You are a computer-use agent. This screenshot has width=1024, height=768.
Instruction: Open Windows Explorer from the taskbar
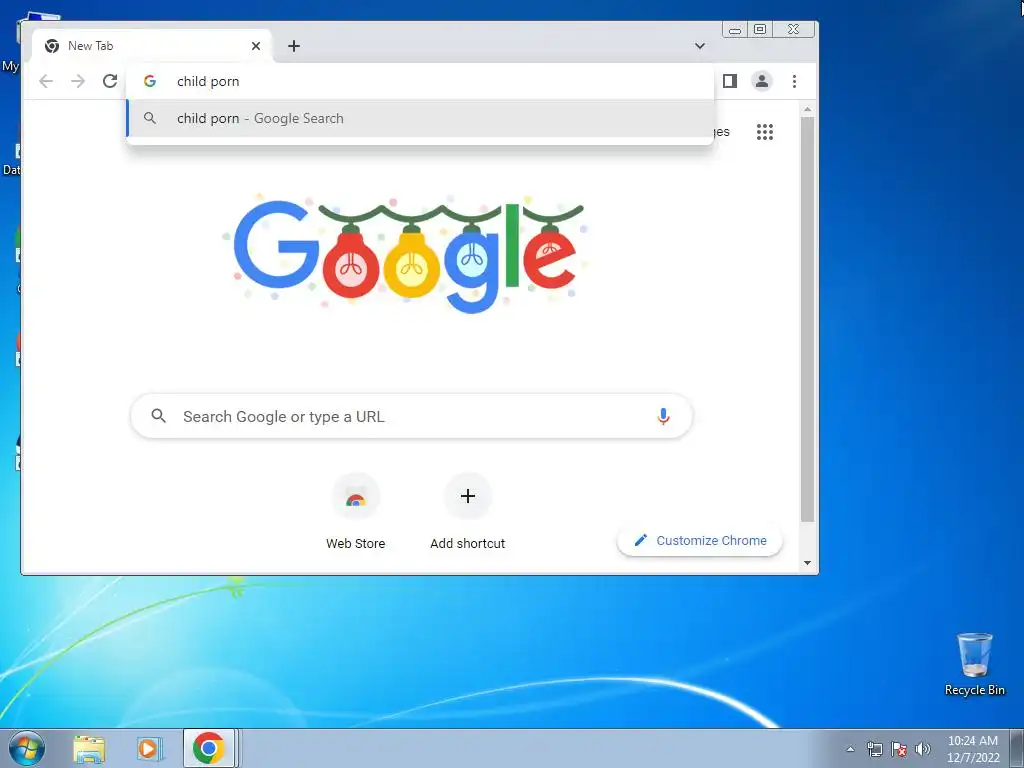click(89, 748)
